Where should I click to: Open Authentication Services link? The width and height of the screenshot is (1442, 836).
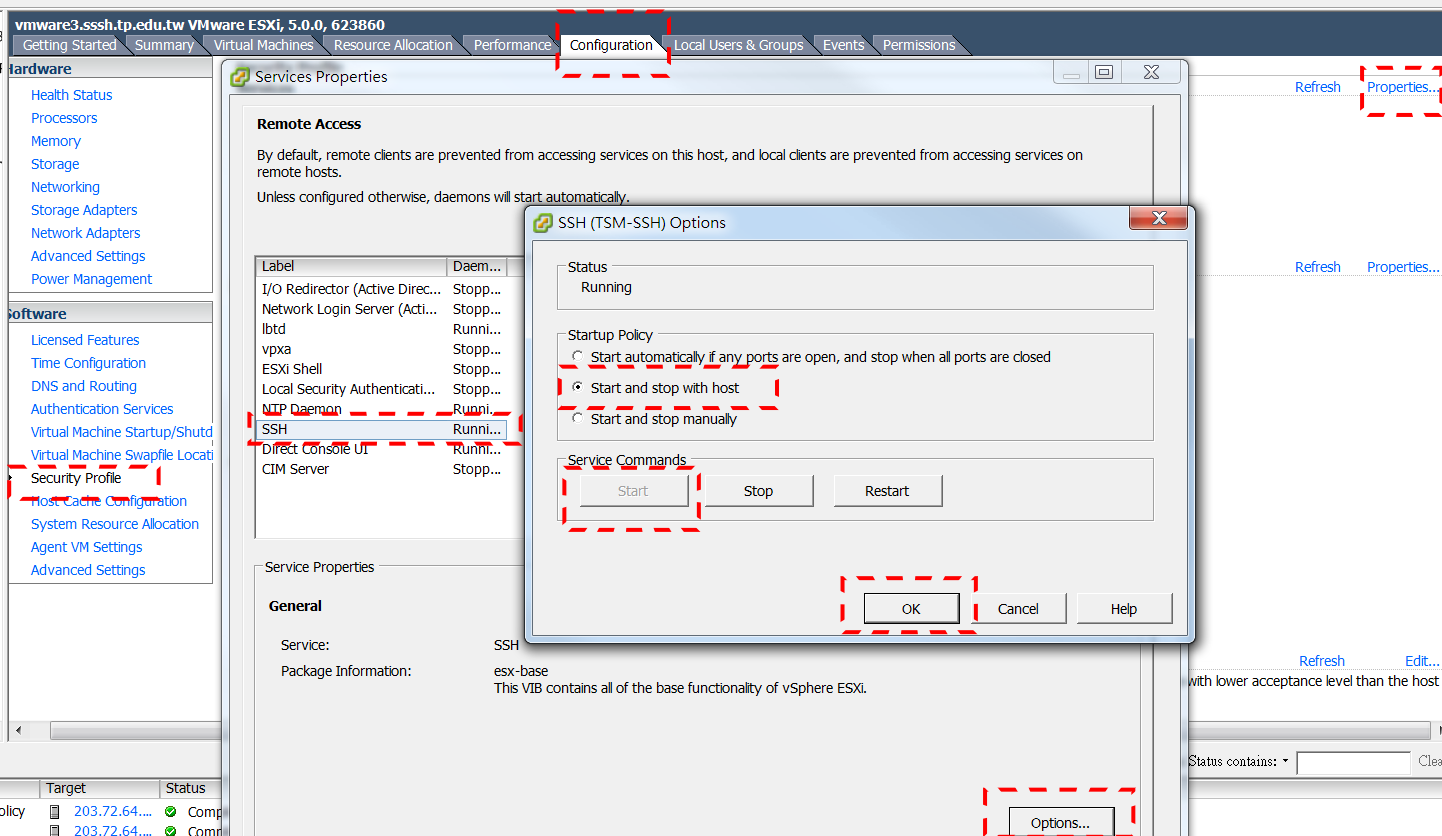(102, 409)
